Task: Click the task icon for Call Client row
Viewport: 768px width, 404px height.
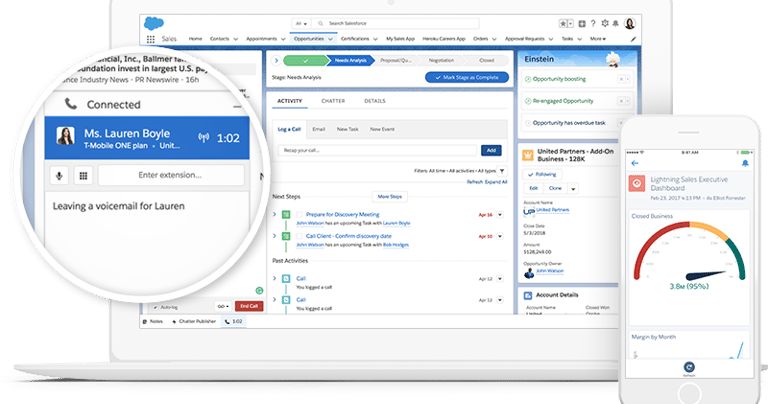Action: coord(286,236)
